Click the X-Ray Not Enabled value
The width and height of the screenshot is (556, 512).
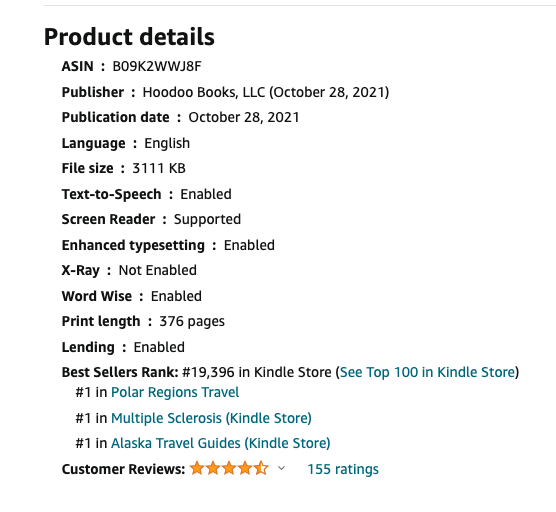click(157, 271)
